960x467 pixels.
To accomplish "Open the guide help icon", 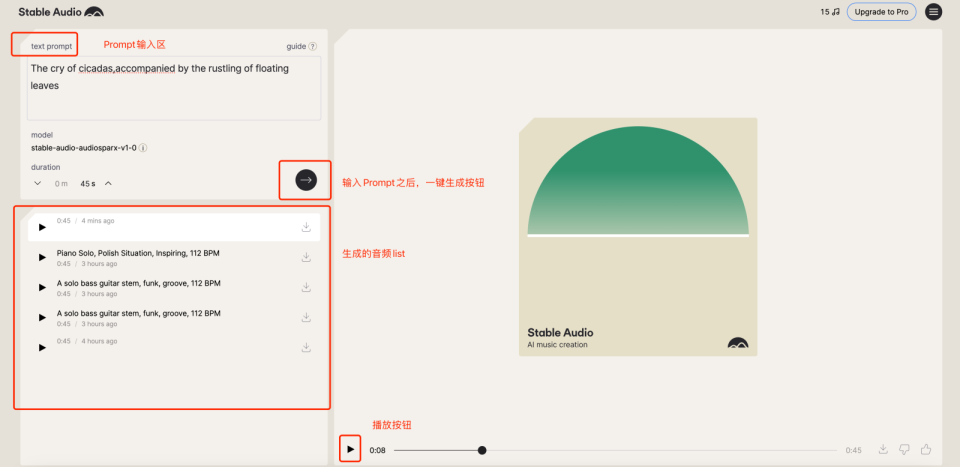I will [x=313, y=46].
